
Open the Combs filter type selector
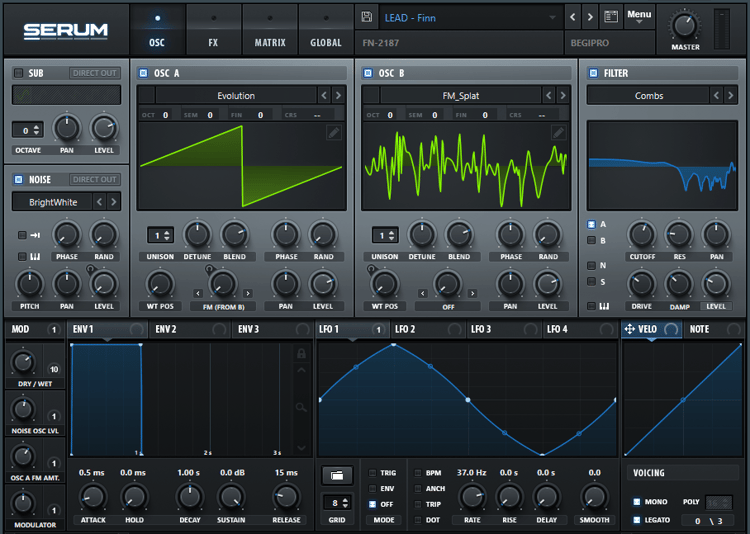pos(649,95)
